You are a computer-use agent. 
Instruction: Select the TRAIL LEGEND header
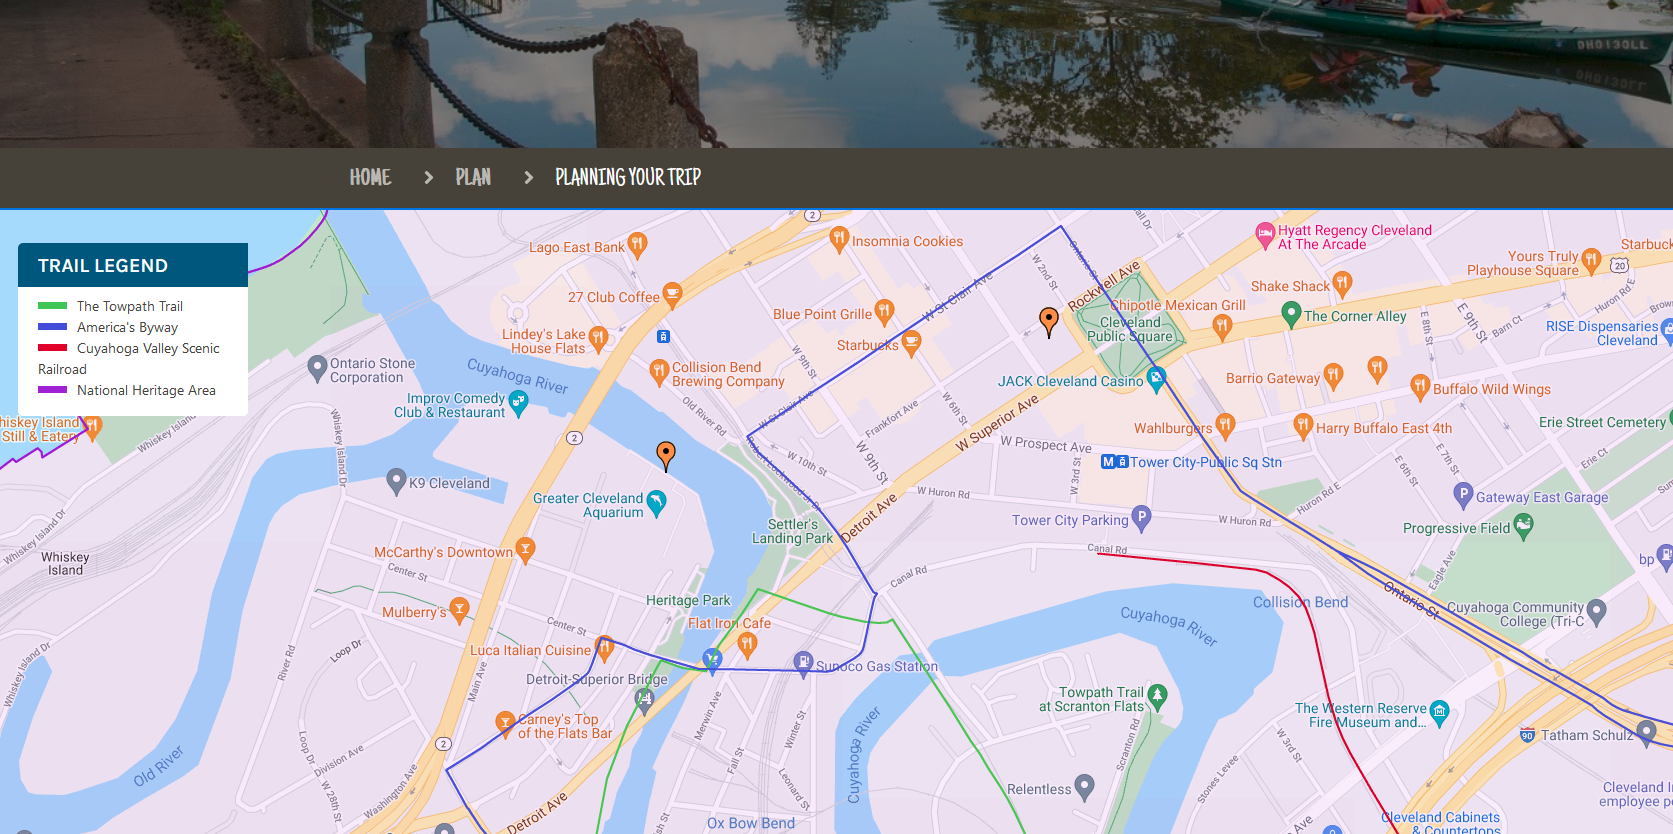click(x=133, y=265)
